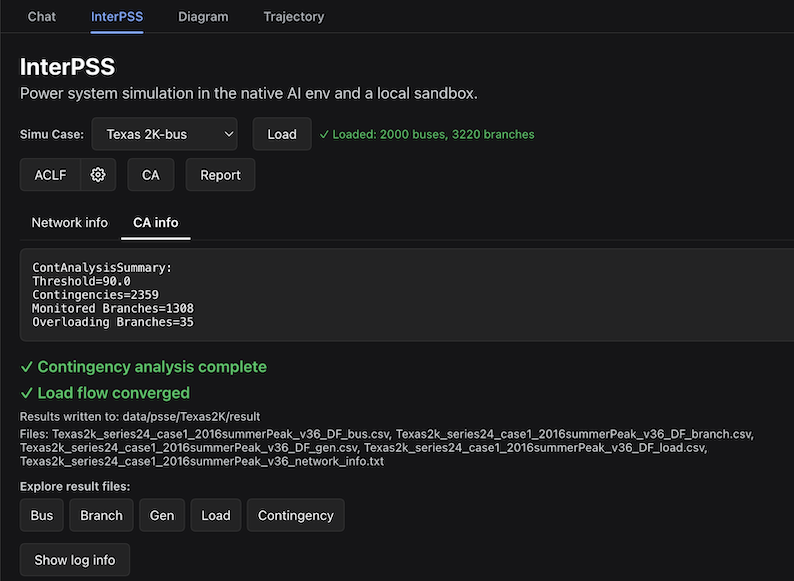Click the 'Threshold=90.0' line
This screenshot has height=581, width=794.
pyautogui.click(x=81, y=281)
